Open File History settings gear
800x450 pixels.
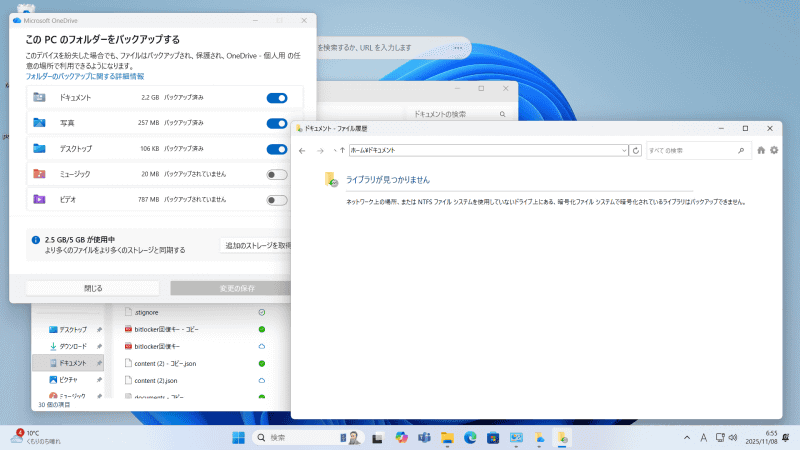tap(774, 150)
